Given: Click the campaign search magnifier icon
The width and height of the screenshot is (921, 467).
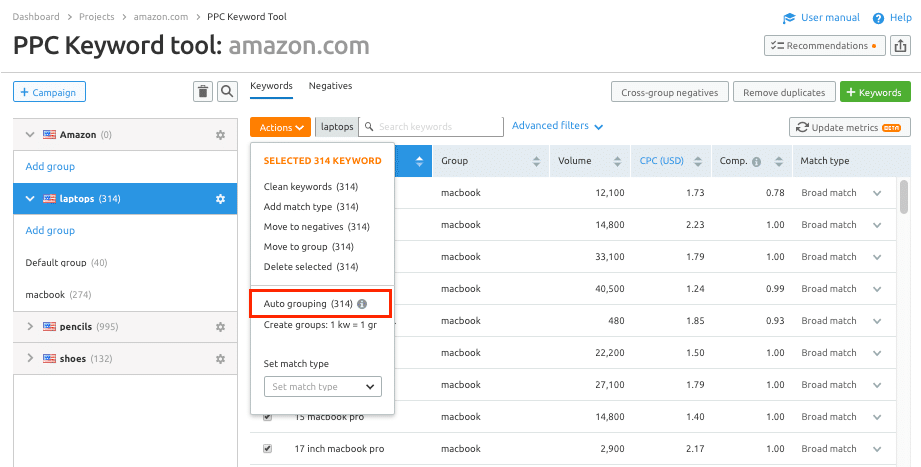Looking at the screenshot, I should (228, 92).
